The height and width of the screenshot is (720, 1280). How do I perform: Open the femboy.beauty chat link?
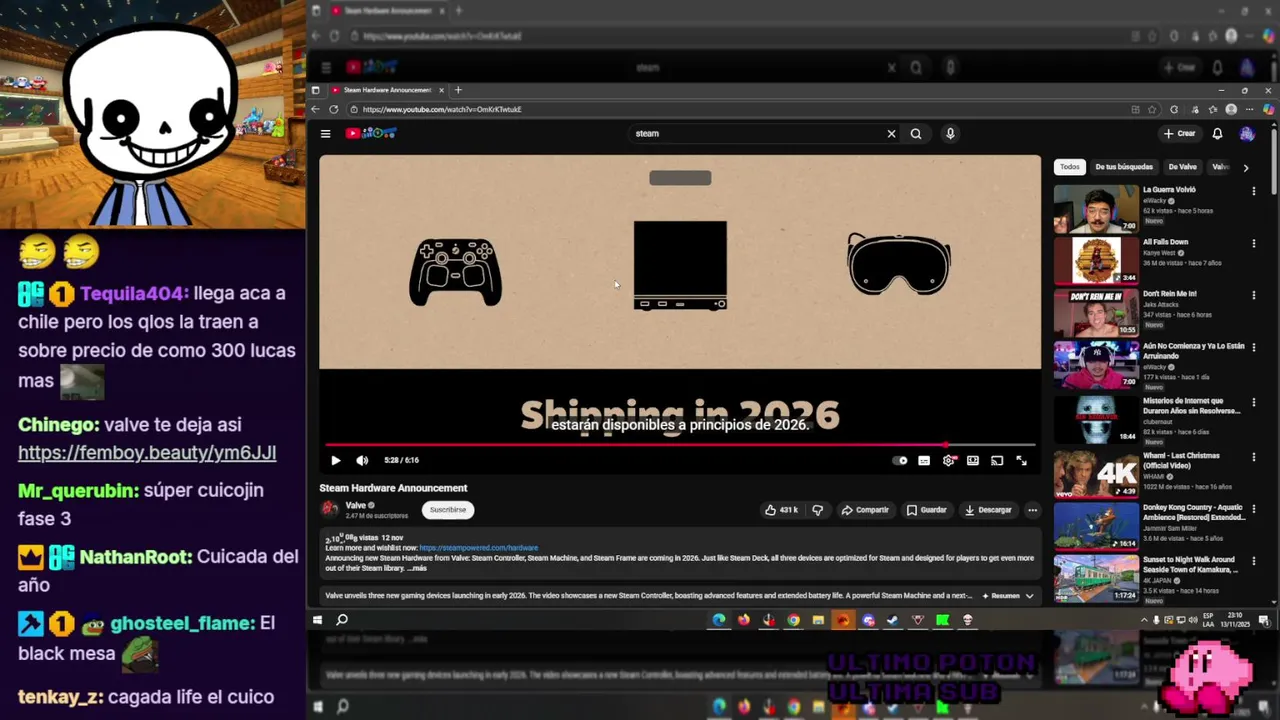point(147,452)
